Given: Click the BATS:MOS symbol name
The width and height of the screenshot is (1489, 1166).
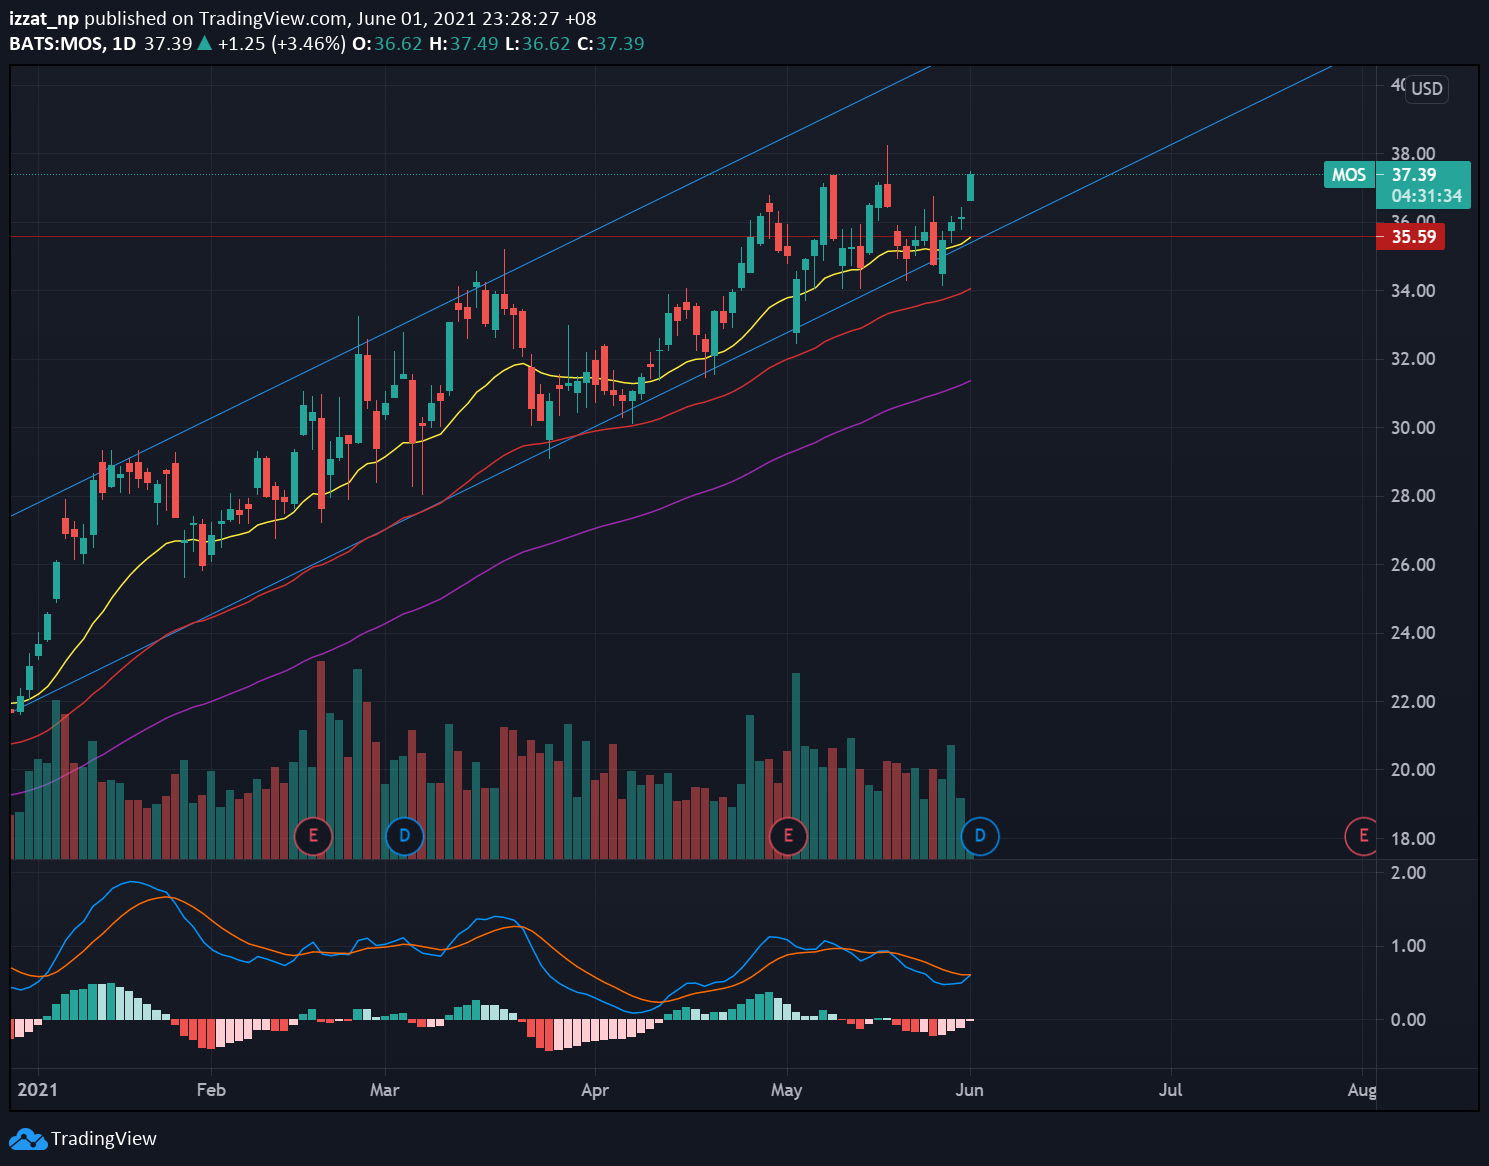Looking at the screenshot, I should pyautogui.click(x=56, y=44).
